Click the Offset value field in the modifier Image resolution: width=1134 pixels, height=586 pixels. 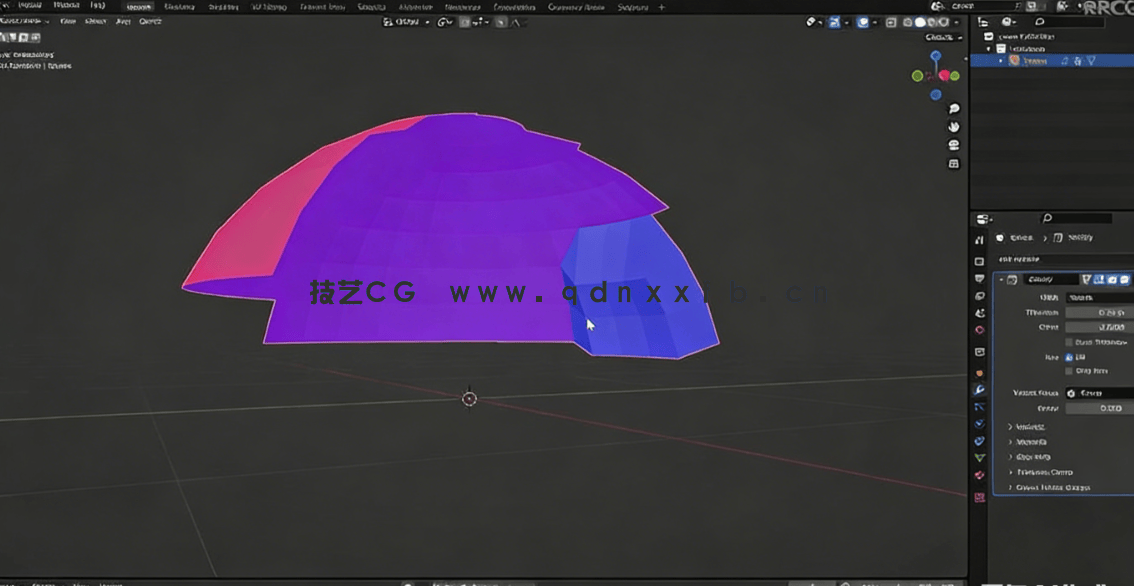tap(1090, 327)
